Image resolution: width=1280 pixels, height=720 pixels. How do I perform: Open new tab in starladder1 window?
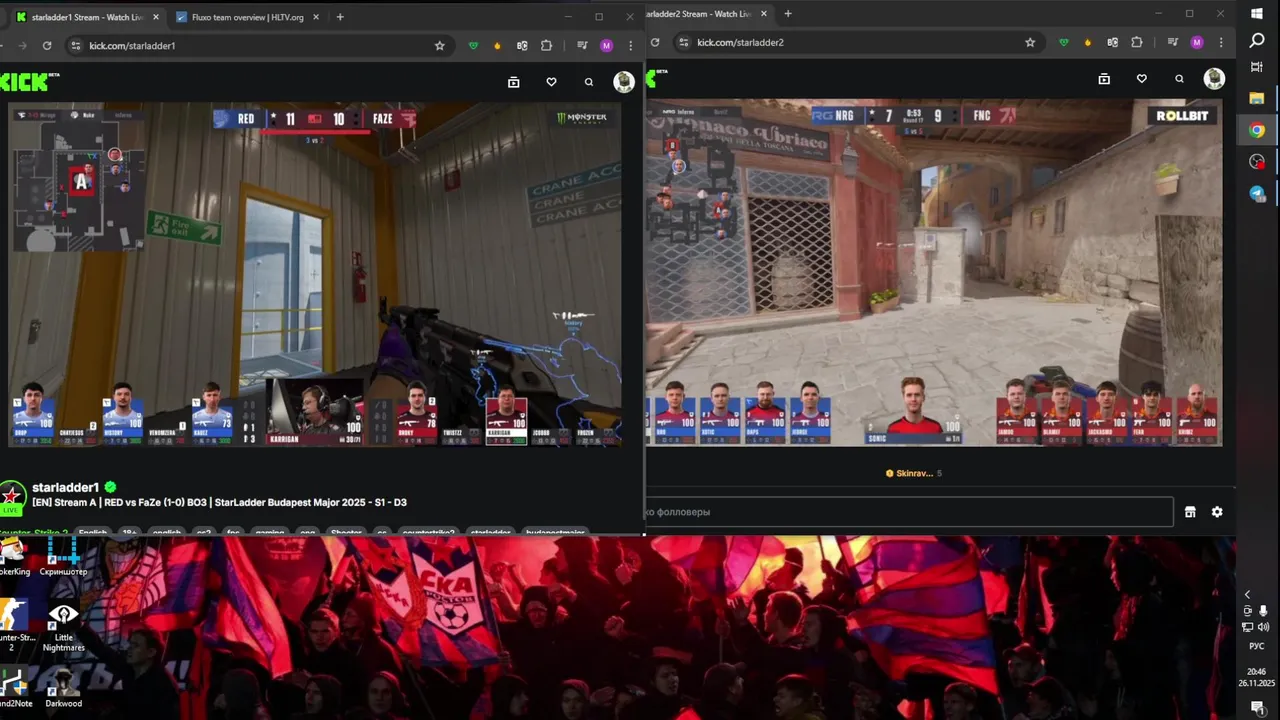(x=340, y=17)
